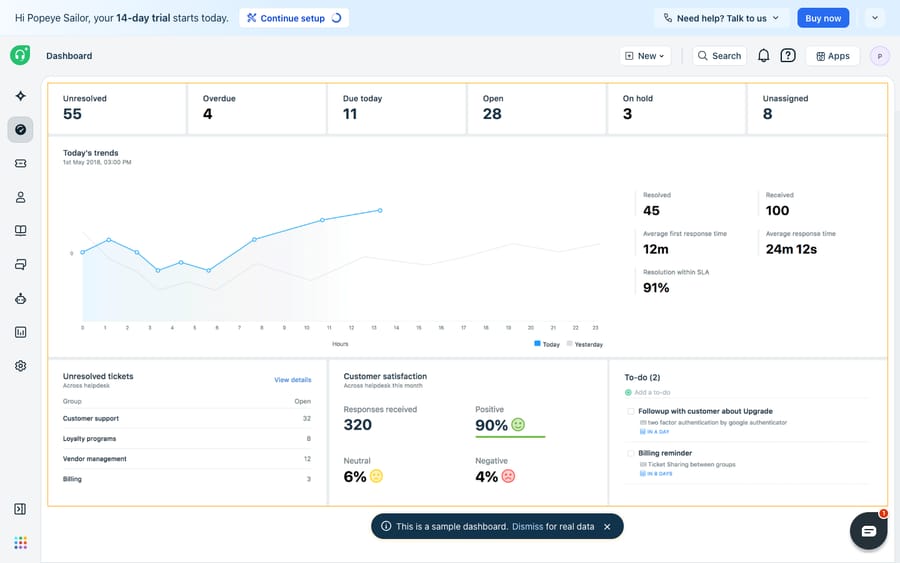This screenshot has width=900, height=563.
Task: Click the green Positive progress bar
Action: pyautogui.click(x=510, y=437)
